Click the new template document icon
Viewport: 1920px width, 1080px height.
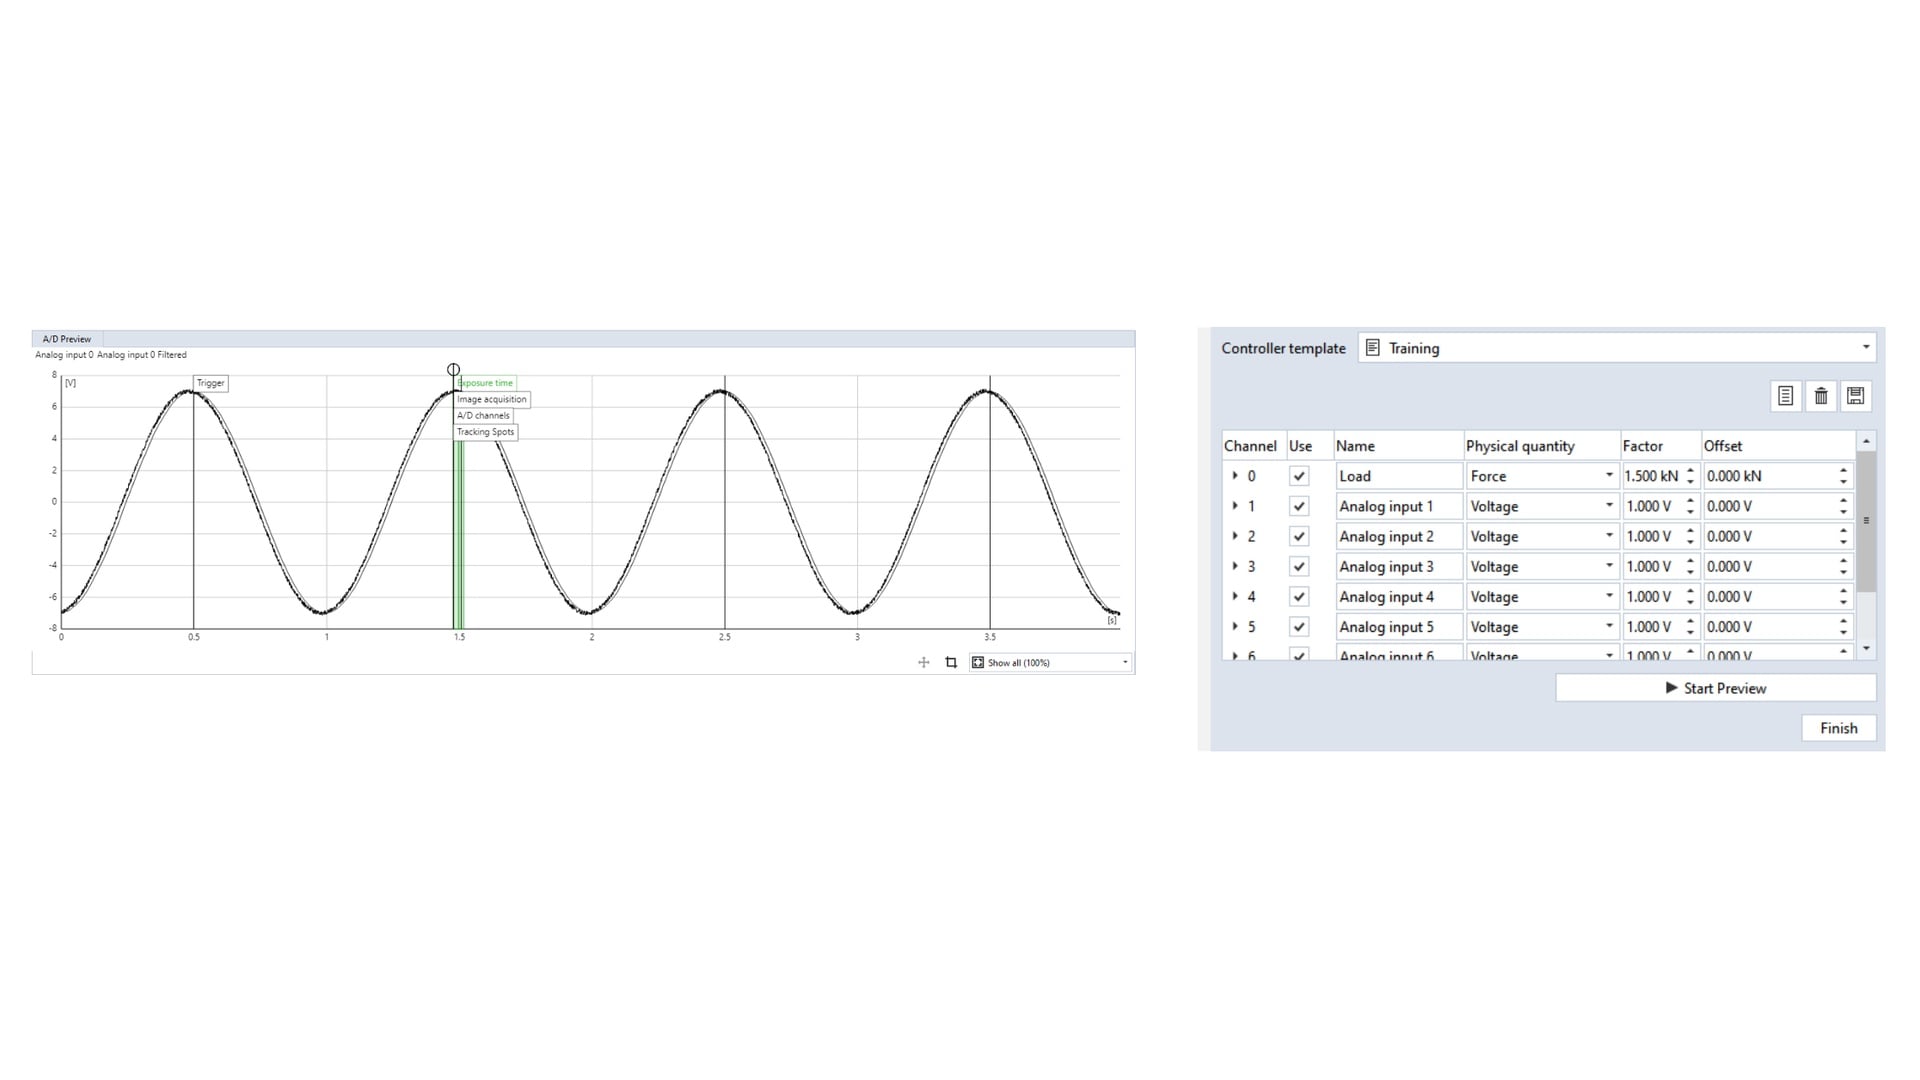1785,396
